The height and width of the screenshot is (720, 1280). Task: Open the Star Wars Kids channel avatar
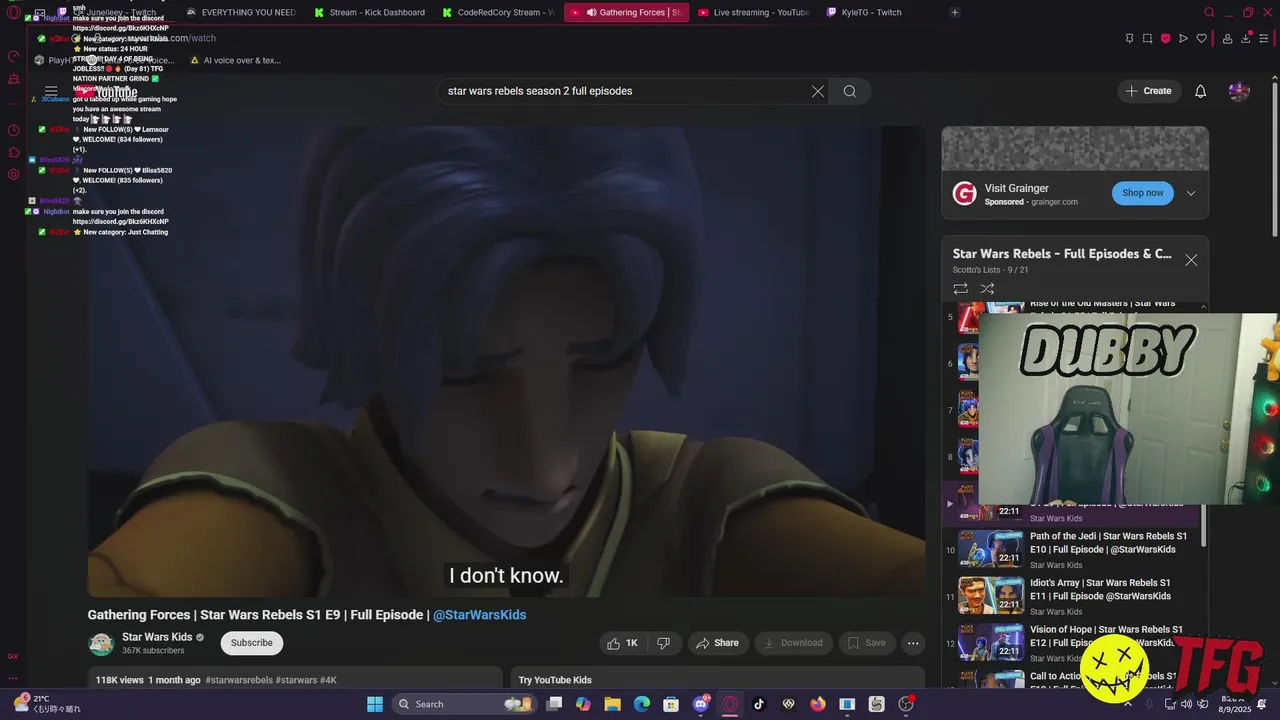pyautogui.click(x=101, y=644)
